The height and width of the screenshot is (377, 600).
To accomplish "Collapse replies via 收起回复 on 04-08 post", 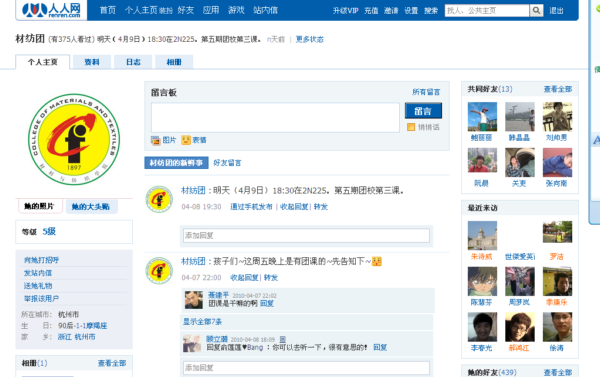I will [294, 207].
